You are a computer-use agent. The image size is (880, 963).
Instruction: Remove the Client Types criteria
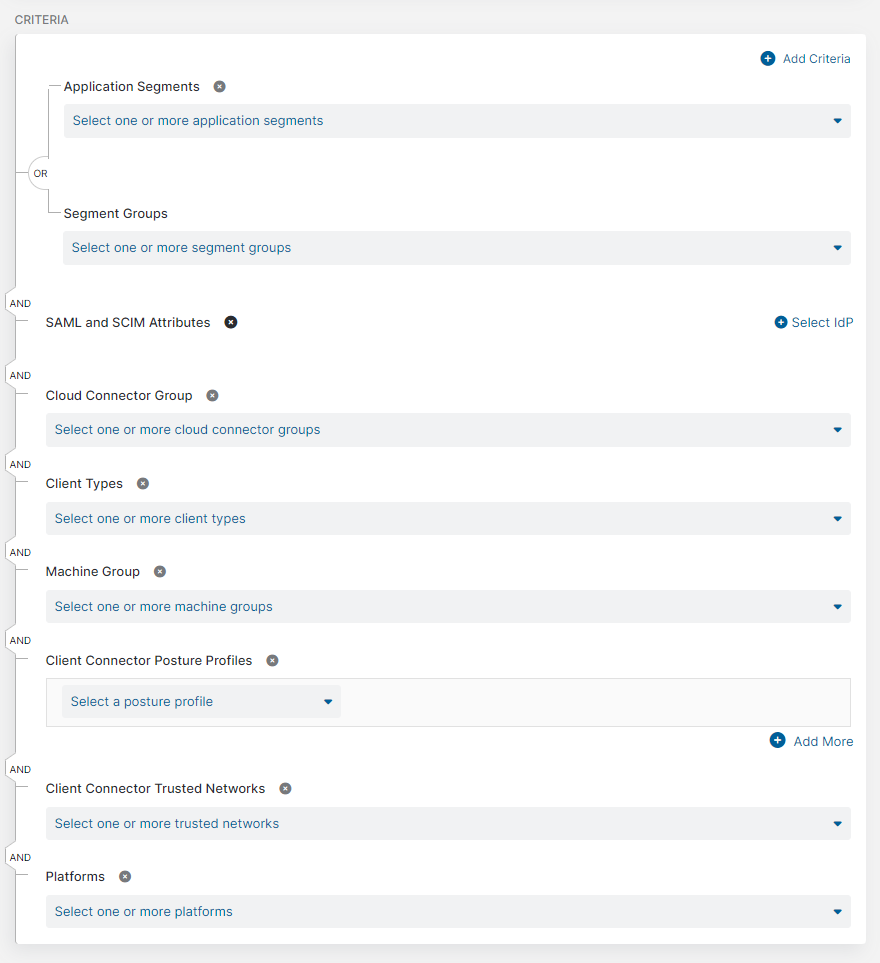click(x=142, y=483)
